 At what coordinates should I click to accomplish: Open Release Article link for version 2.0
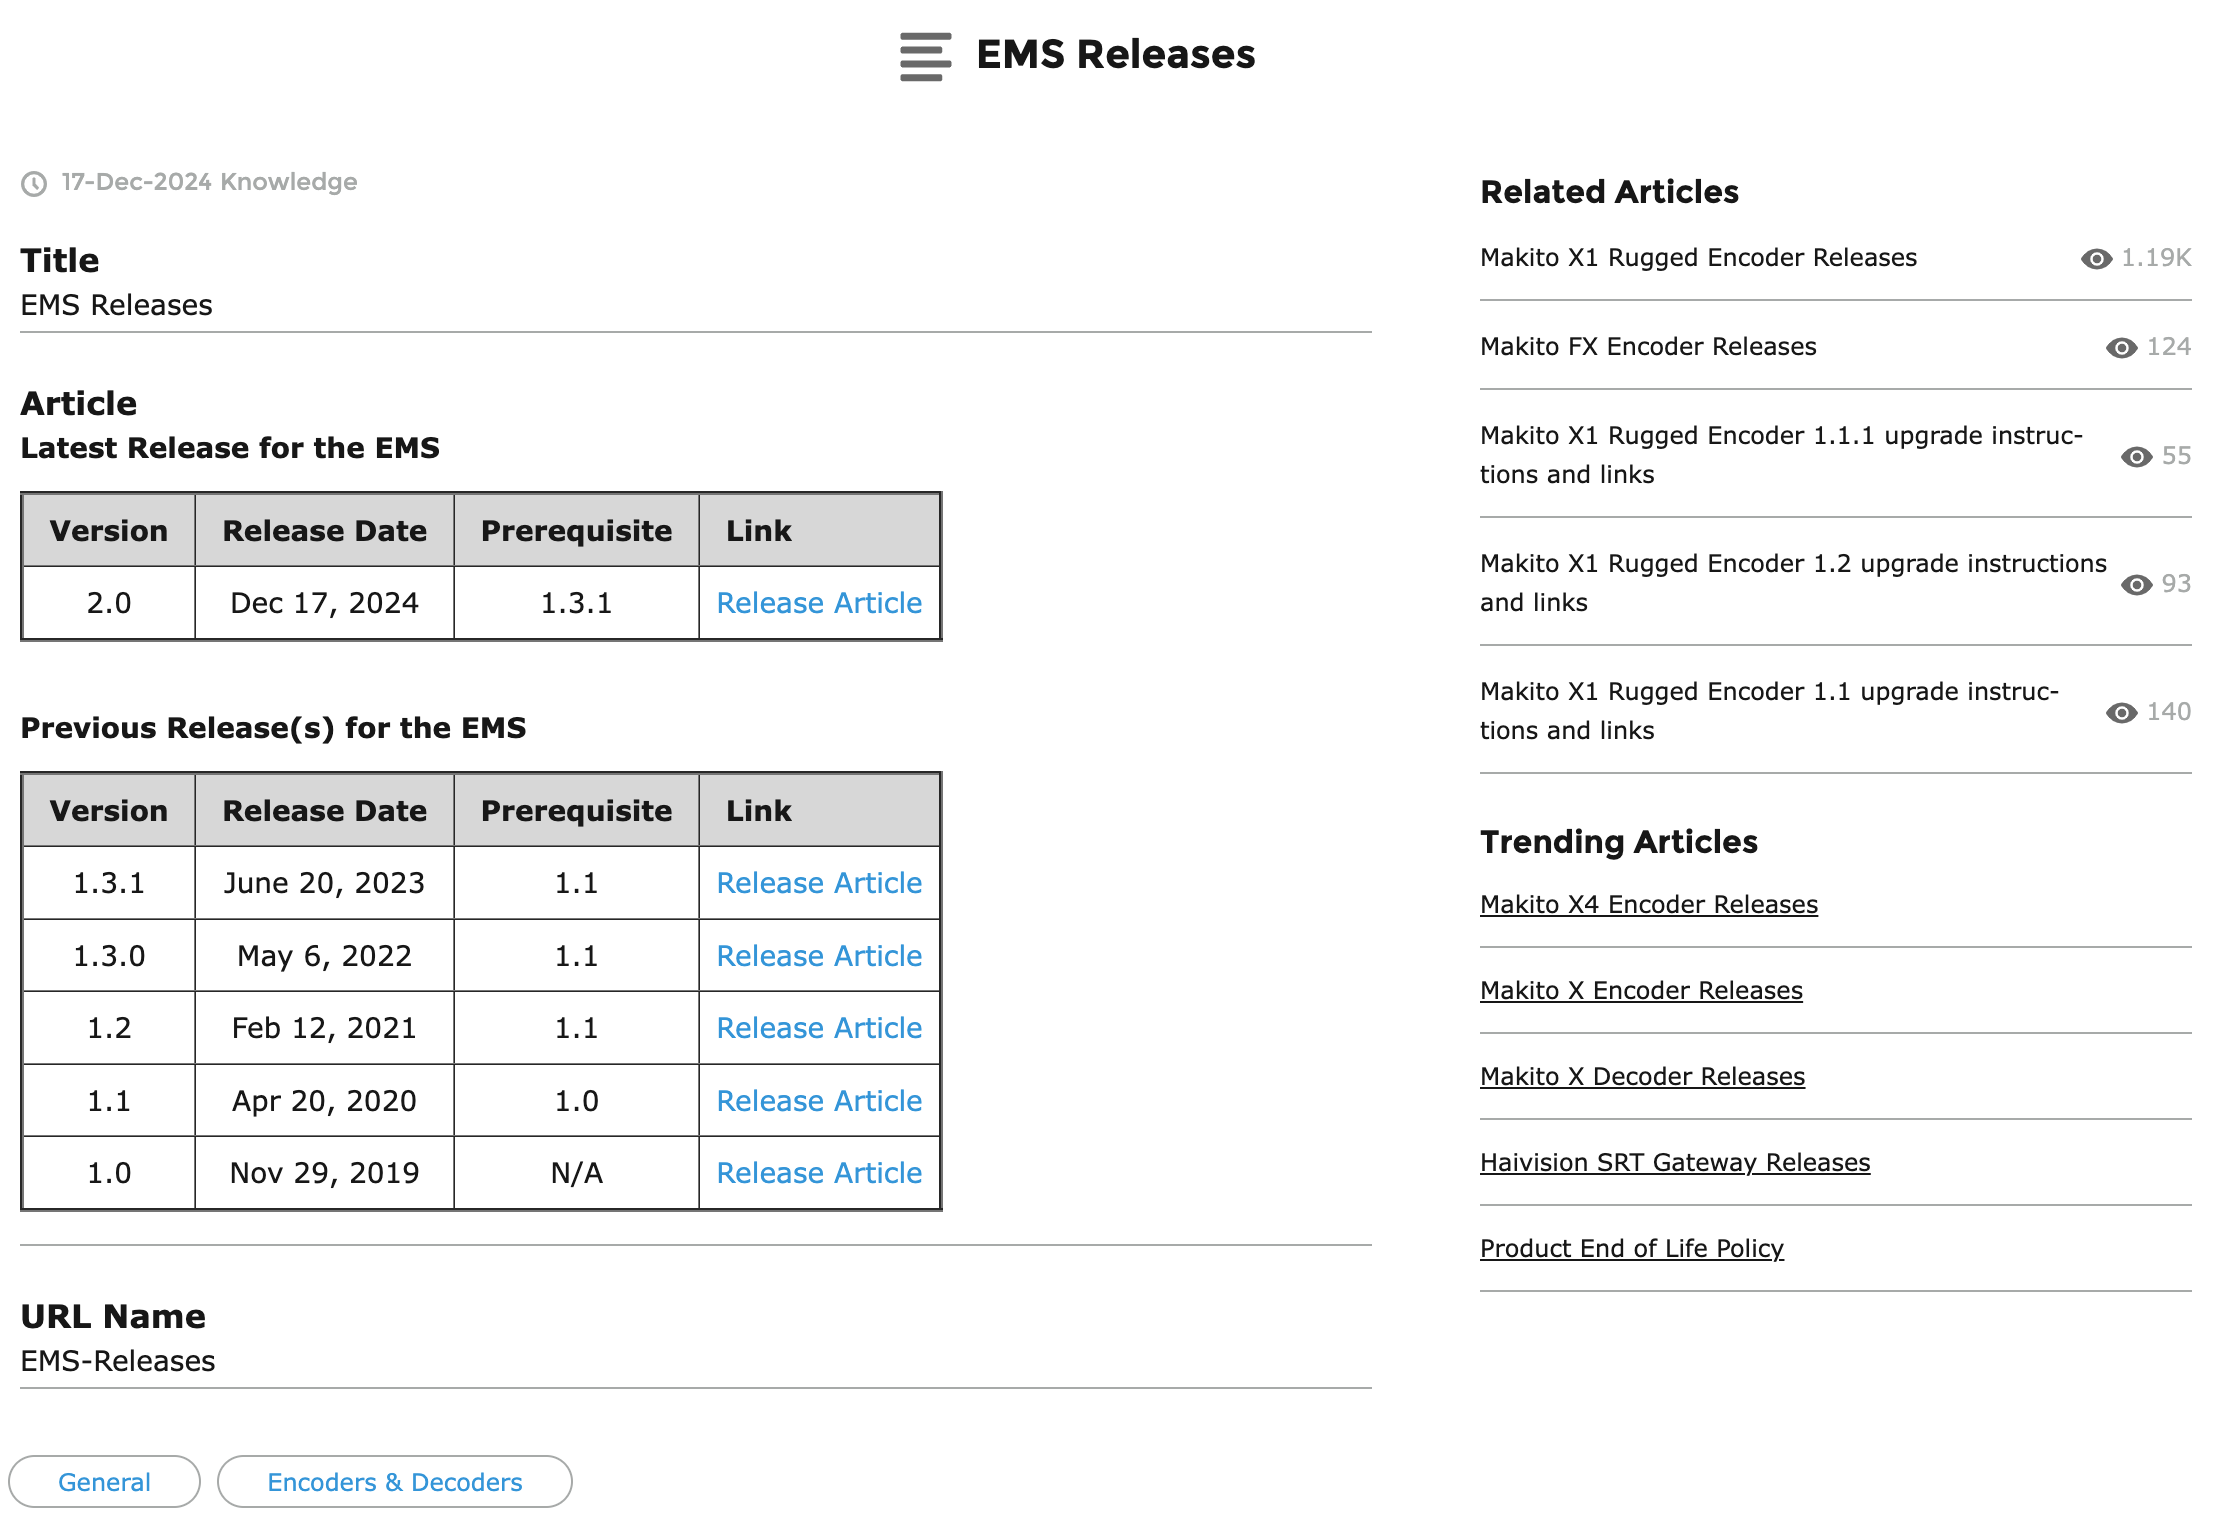tap(819, 603)
